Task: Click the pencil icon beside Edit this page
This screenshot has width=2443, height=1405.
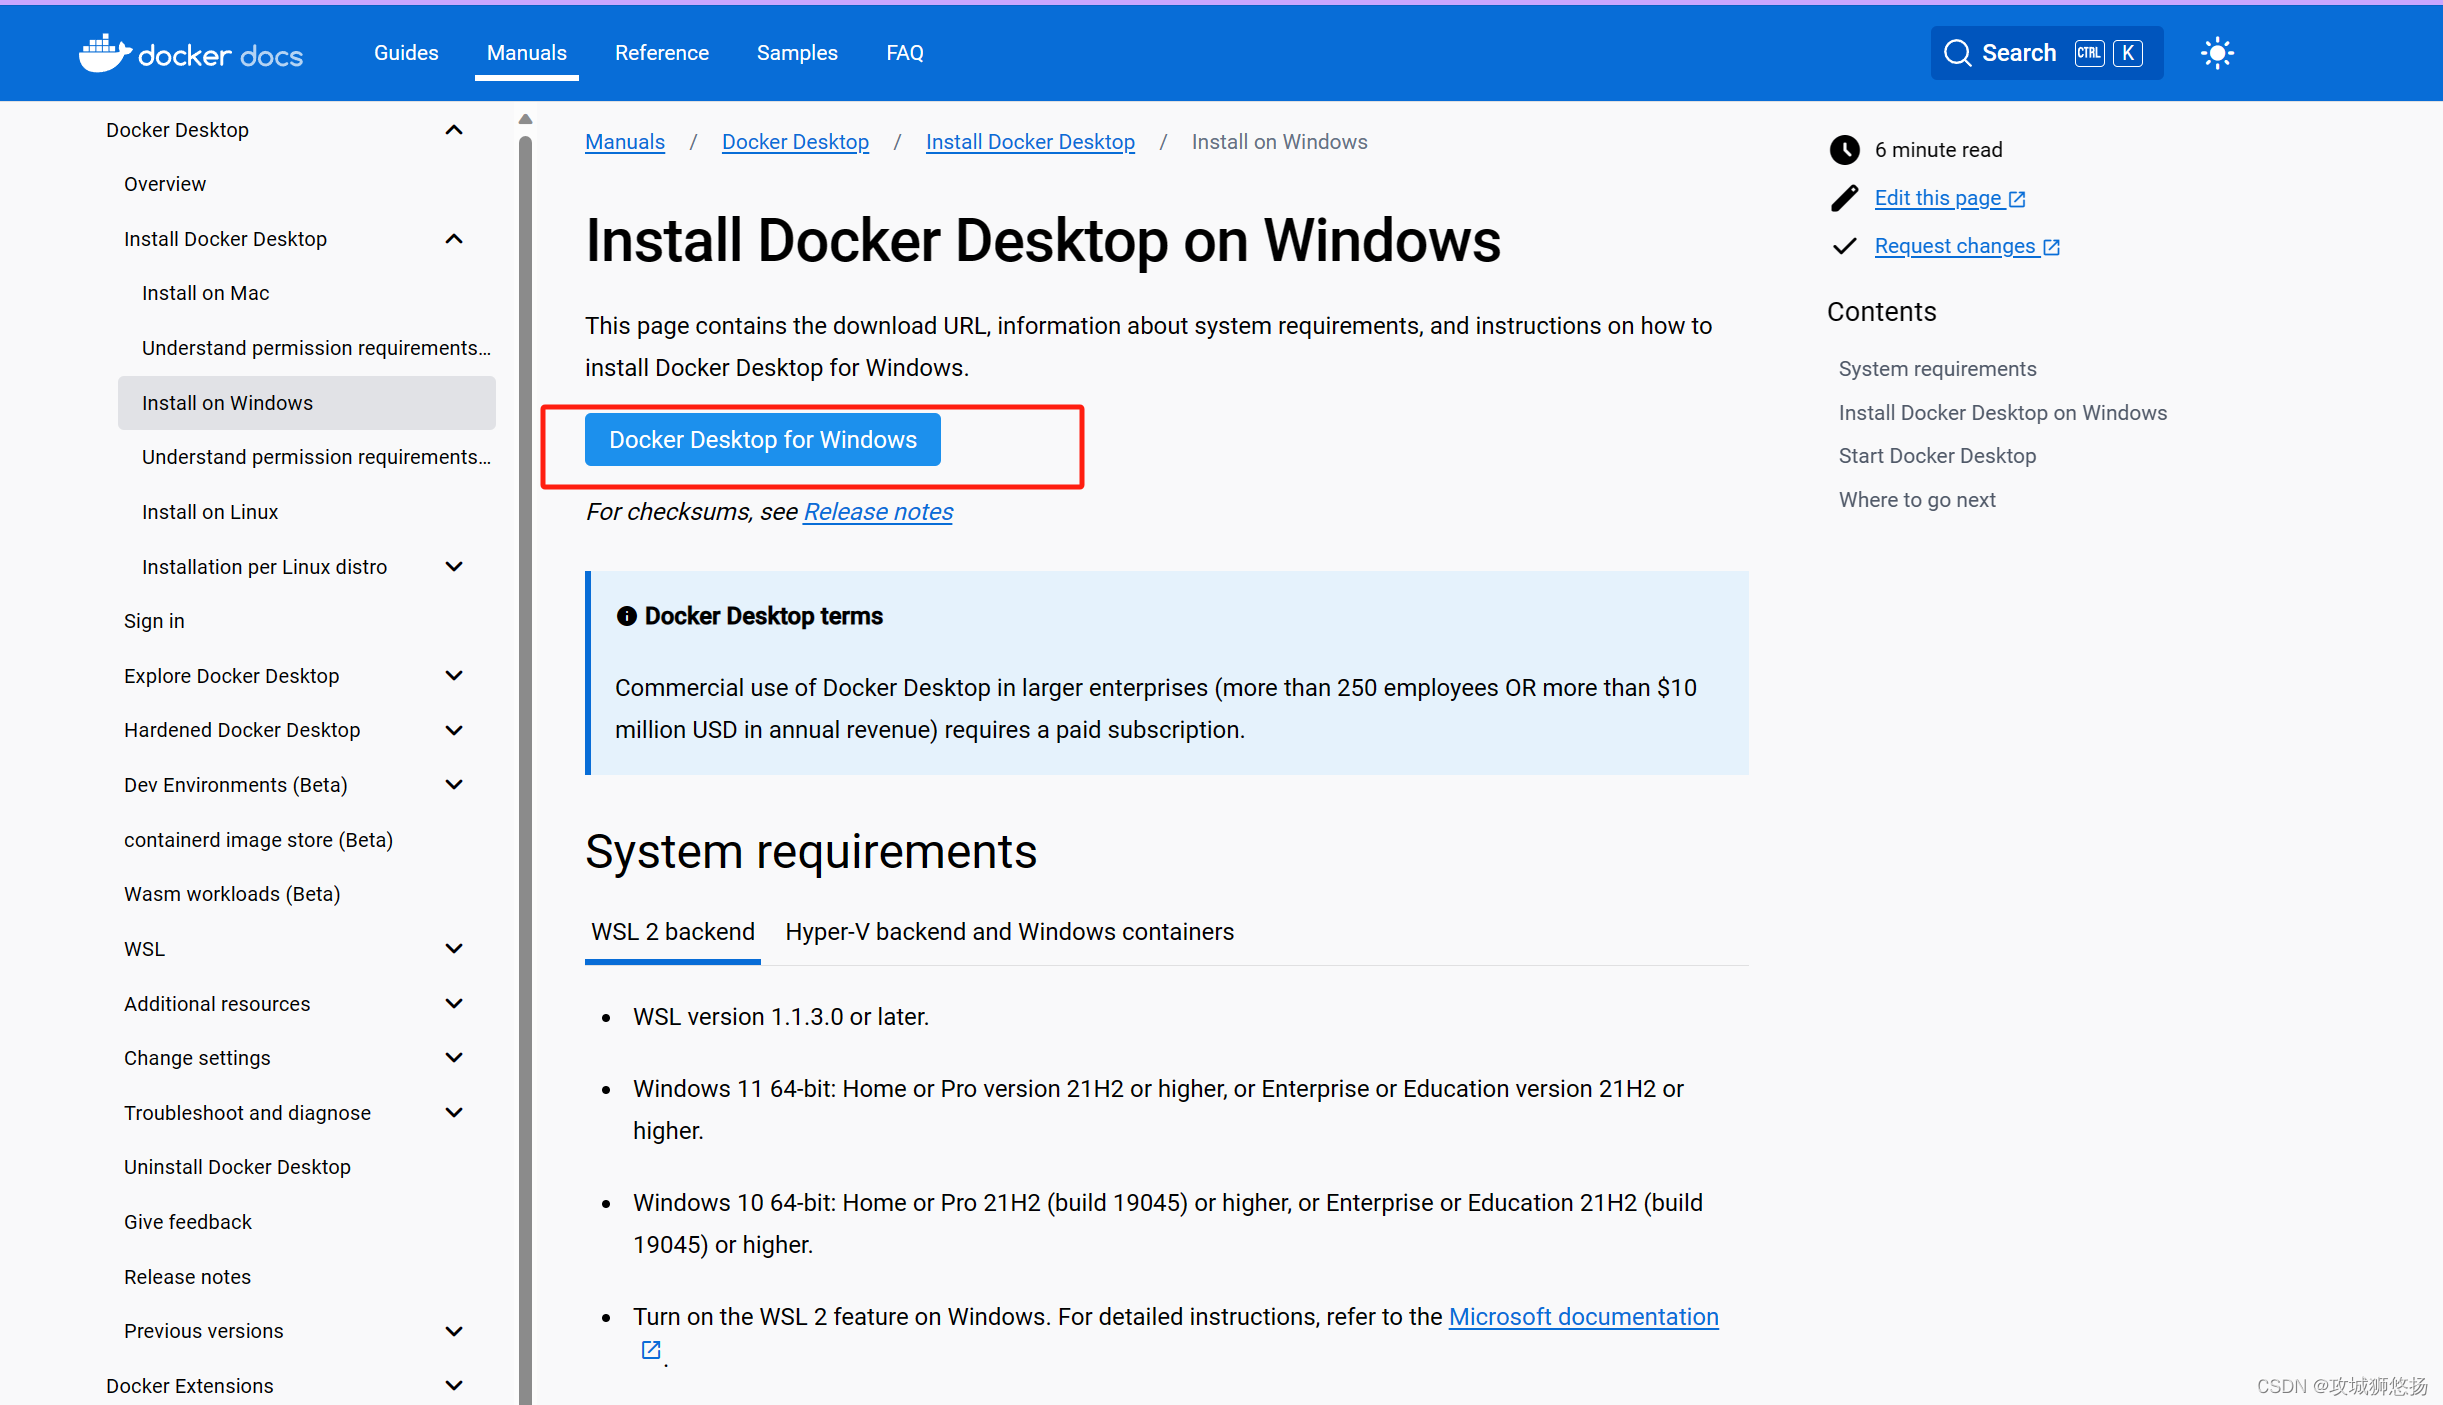Action: [x=1845, y=197]
